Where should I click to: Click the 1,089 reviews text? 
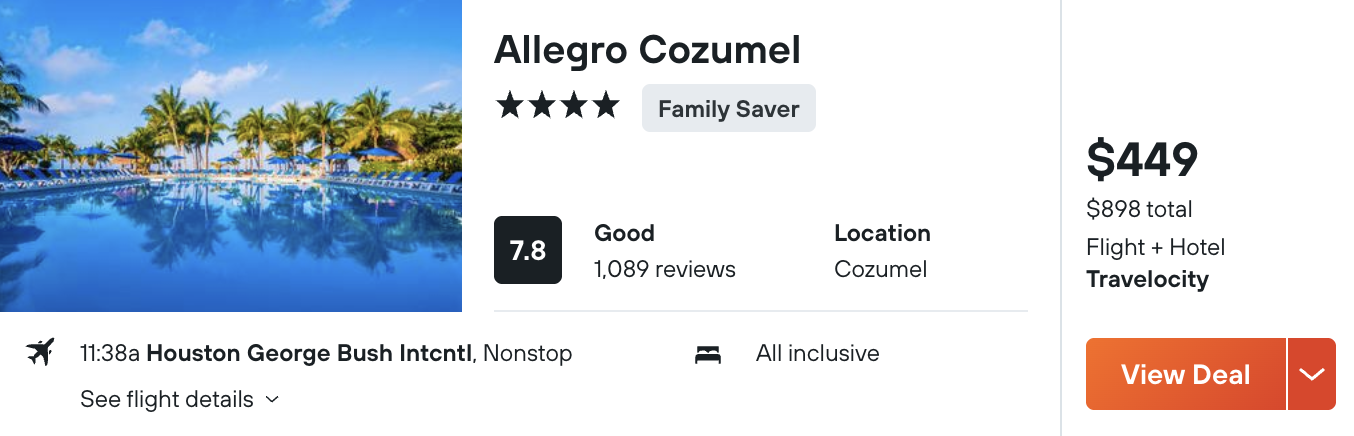[x=665, y=269]
